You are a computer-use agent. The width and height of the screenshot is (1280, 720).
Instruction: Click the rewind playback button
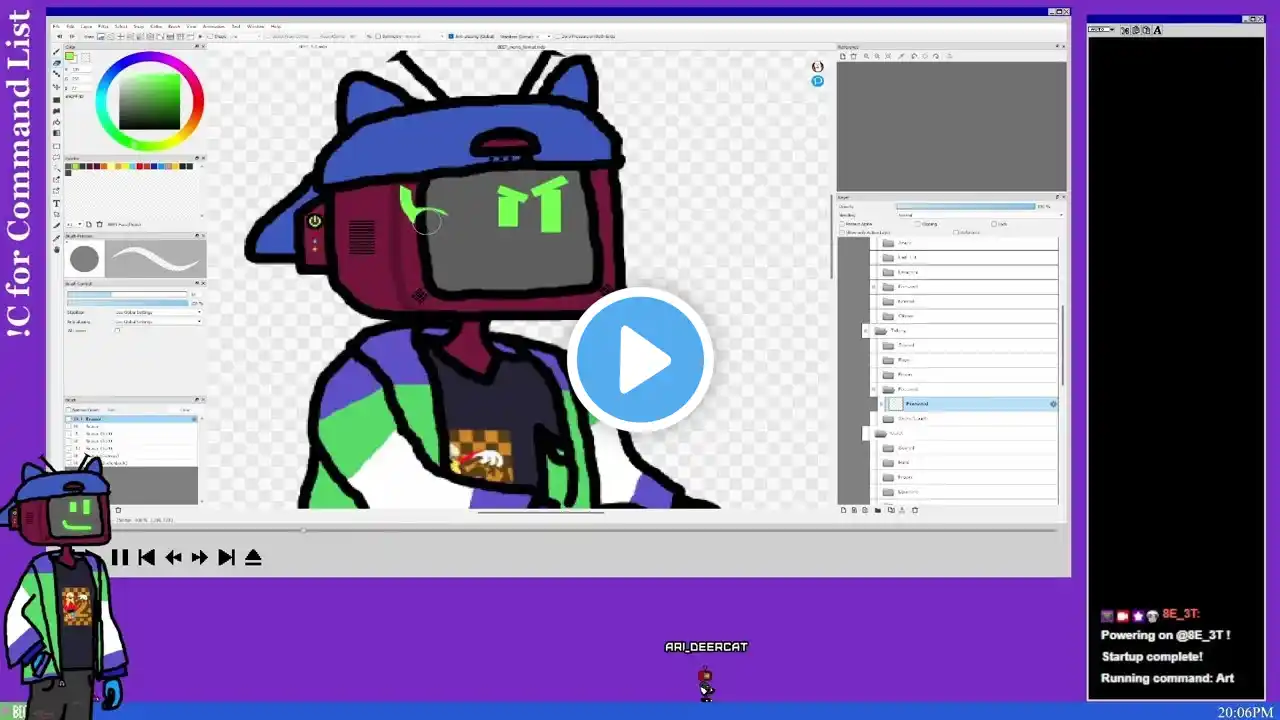(x=173, y=558)
